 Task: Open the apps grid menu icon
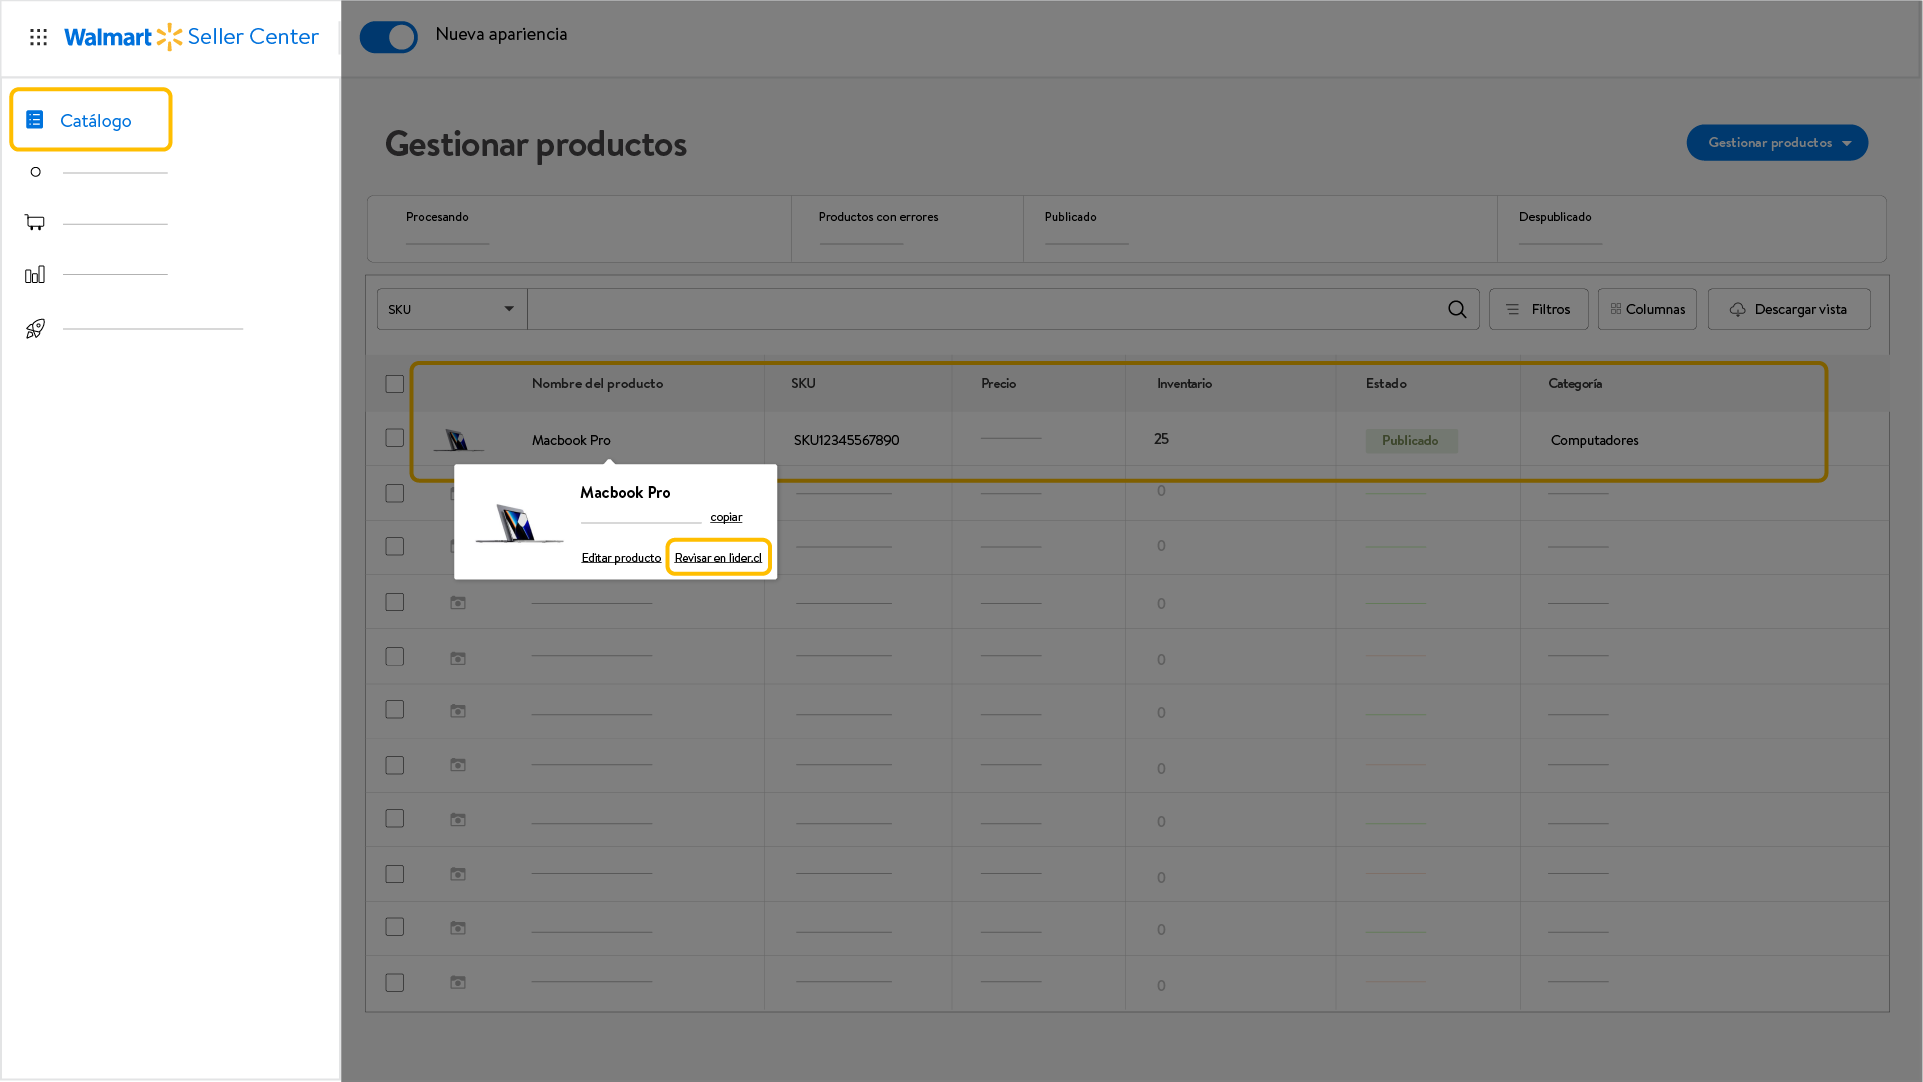[x=38, y=37]
